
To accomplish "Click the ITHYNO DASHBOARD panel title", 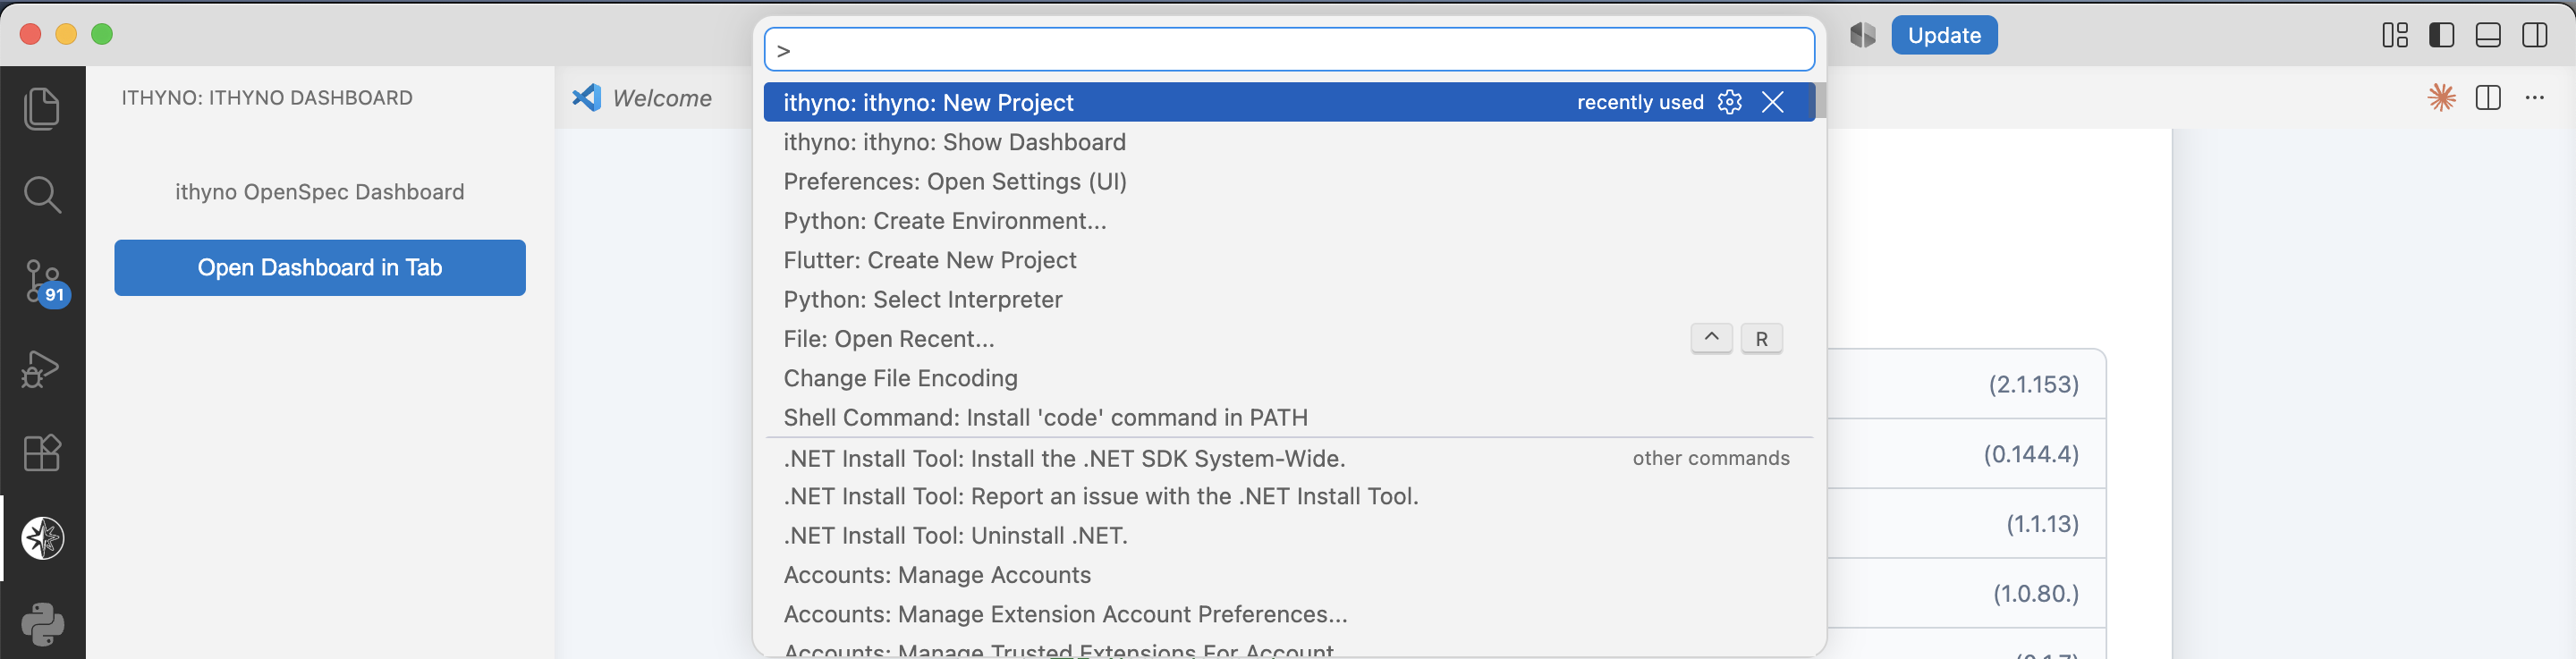I will (x=267, y=98).
